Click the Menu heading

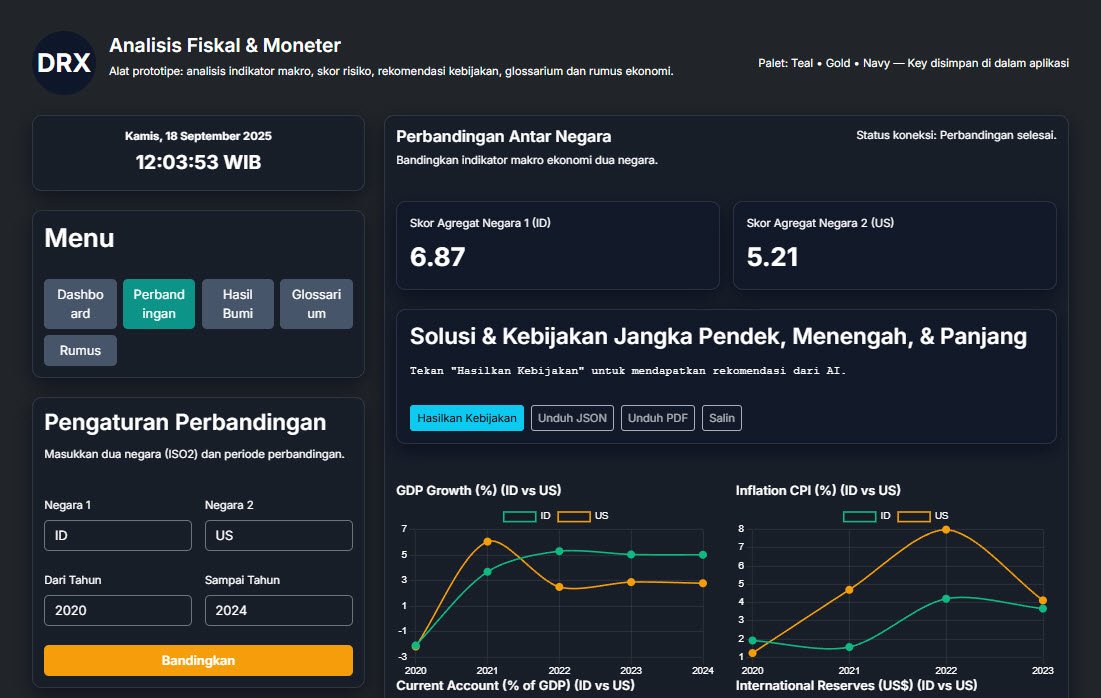(79, 238)
